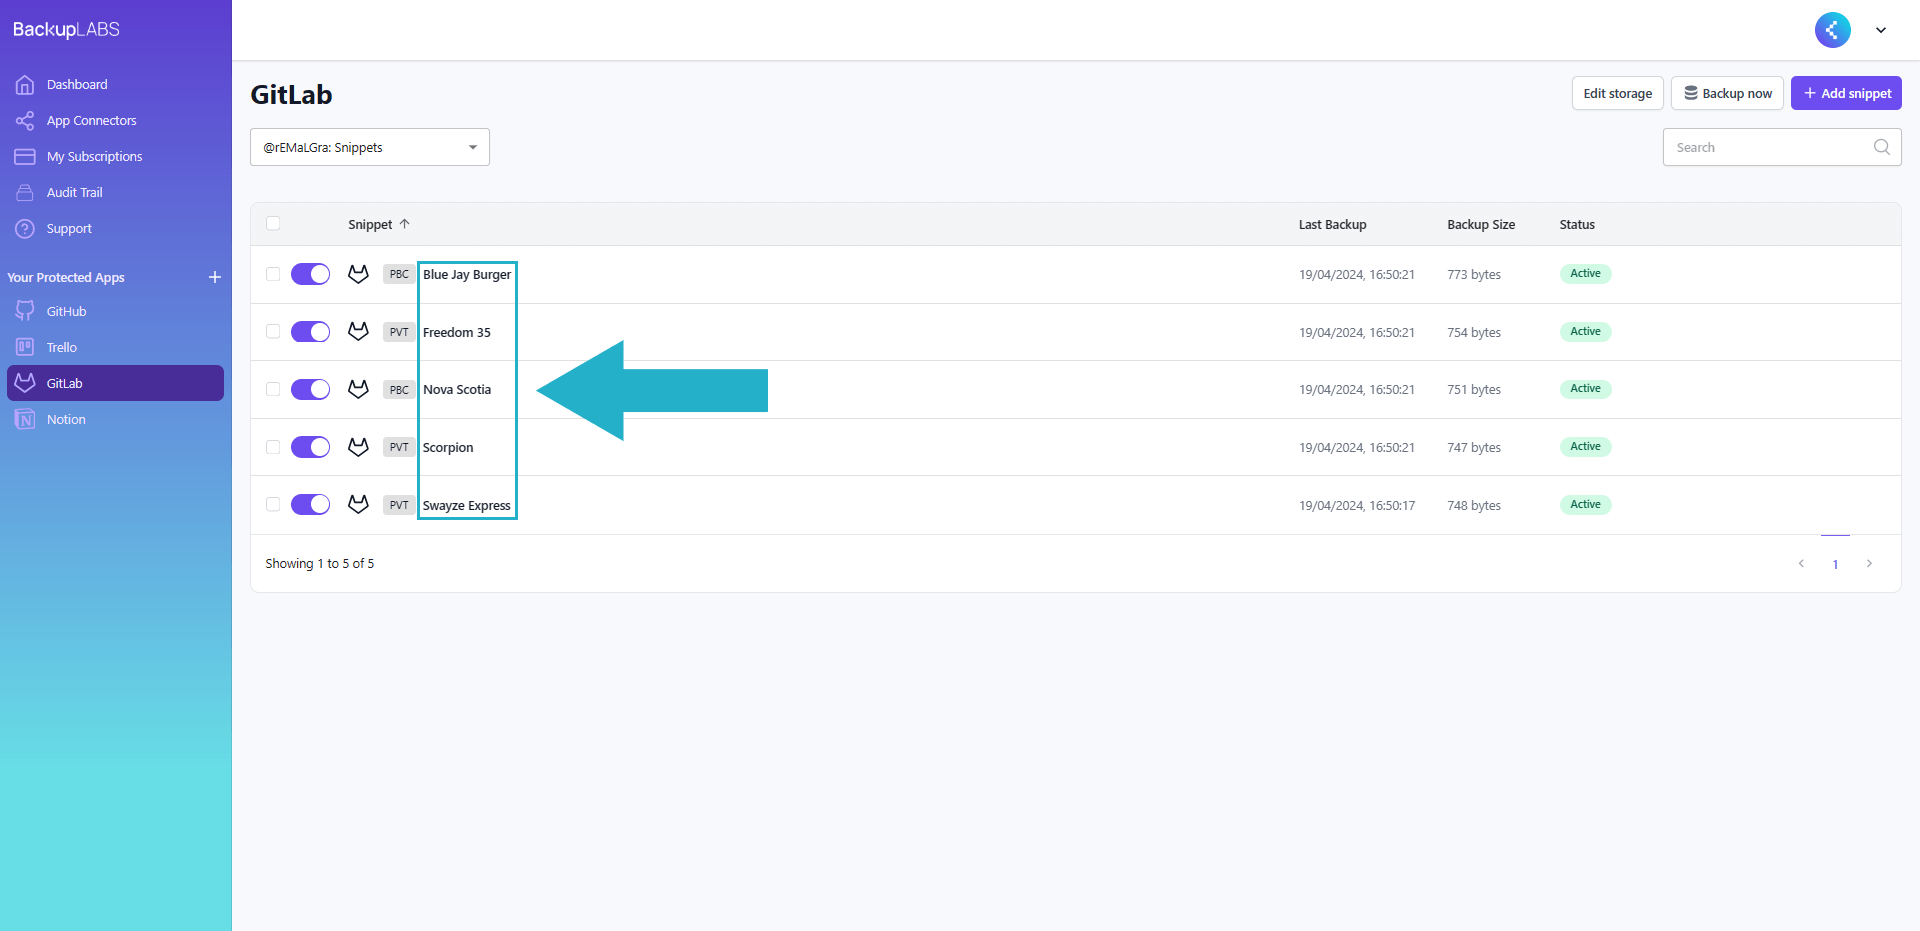The width and height of the screenshot is (1920, 931).
Task: Tick checkbox for Nova Scotia
Action: coord(273,389)
